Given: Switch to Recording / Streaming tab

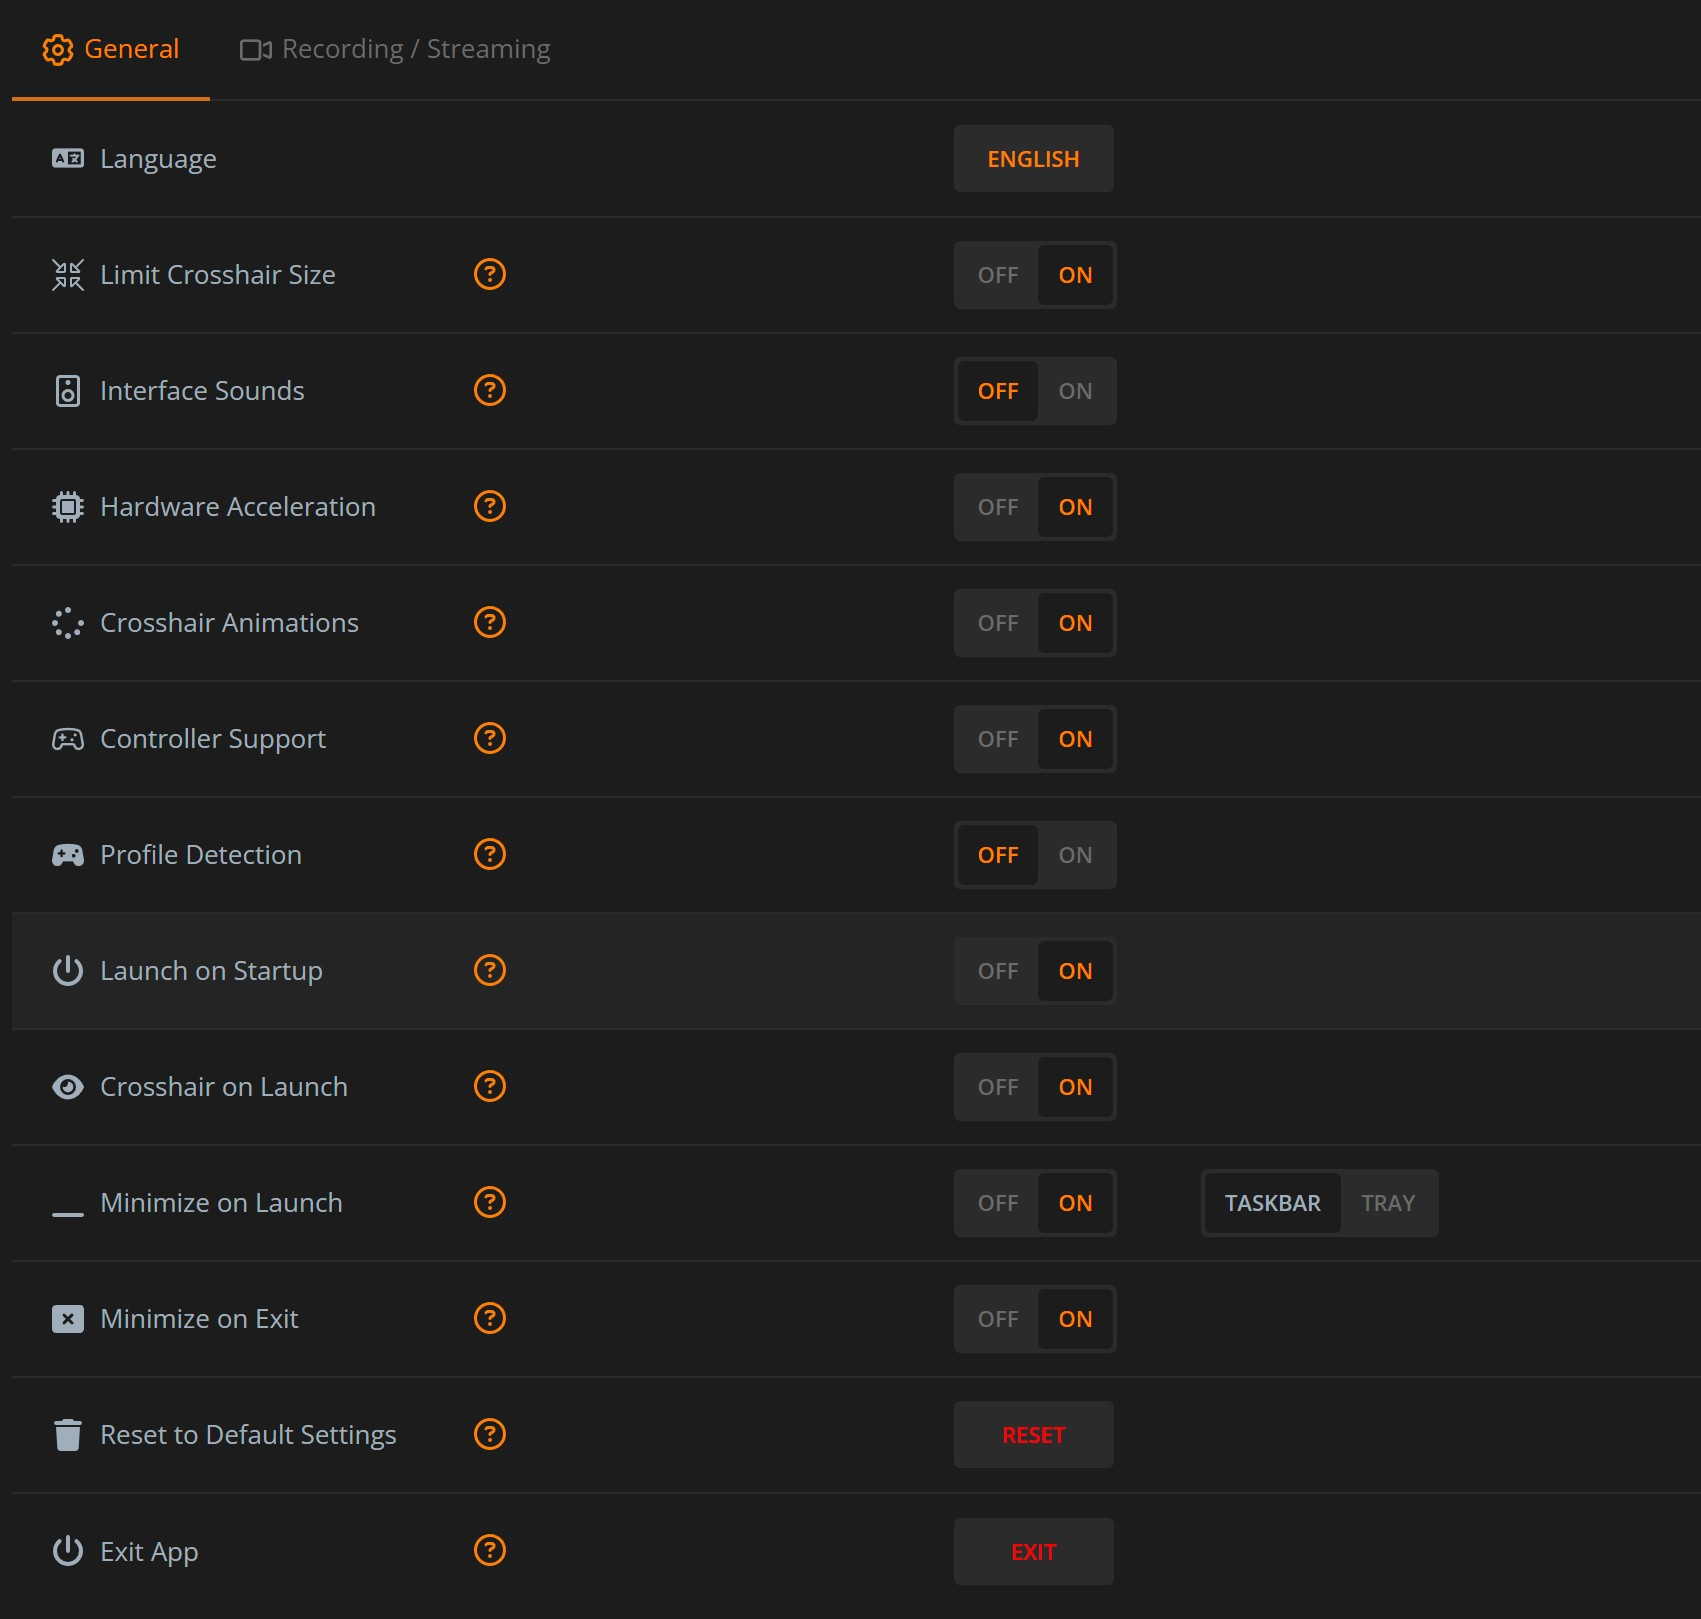Looking at the screenshot, I should coord(395,49).
